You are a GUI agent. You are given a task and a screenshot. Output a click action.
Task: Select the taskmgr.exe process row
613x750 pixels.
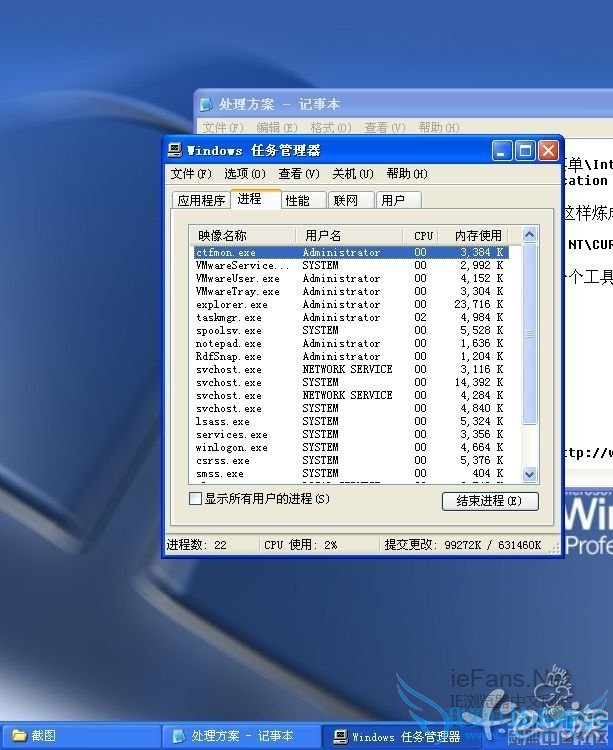(351, 317)
